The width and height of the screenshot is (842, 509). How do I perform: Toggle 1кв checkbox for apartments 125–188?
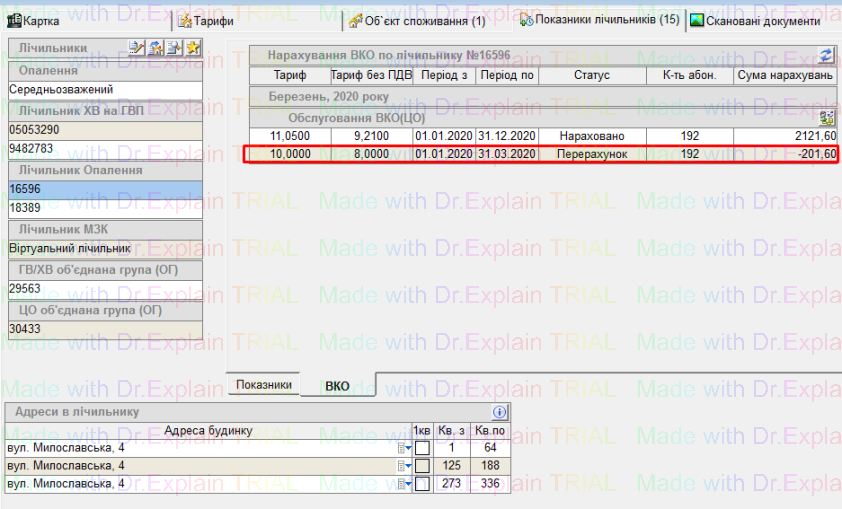[422, 466]
